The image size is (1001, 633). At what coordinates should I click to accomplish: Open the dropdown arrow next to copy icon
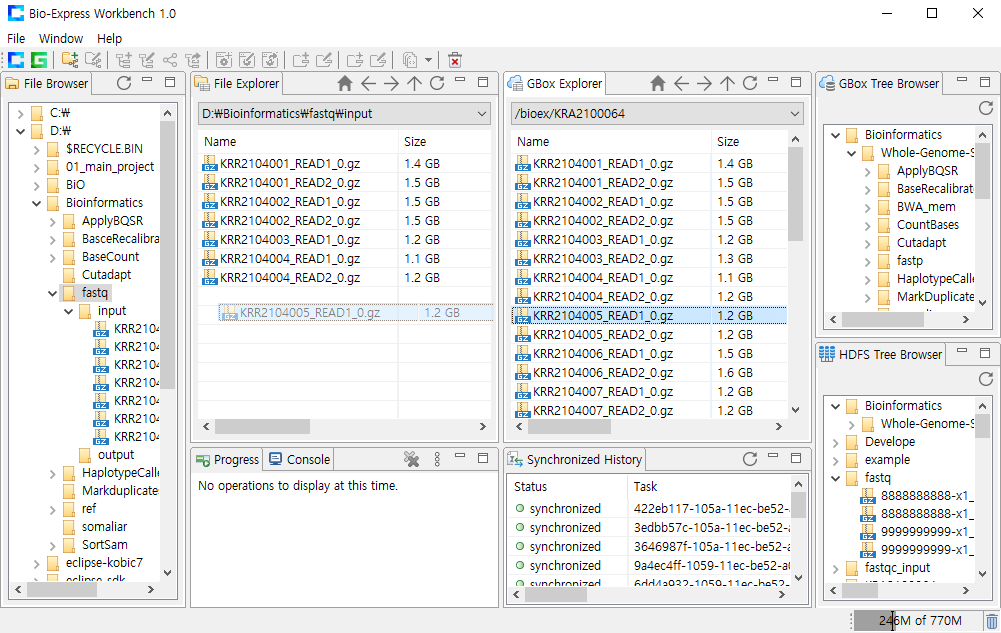click(x=428, y=60)
